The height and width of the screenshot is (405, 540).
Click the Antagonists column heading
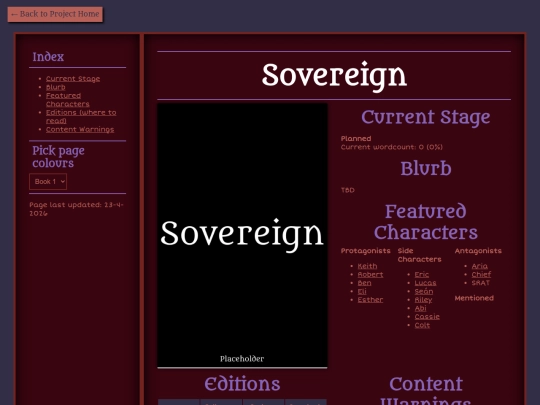point(478,251)
